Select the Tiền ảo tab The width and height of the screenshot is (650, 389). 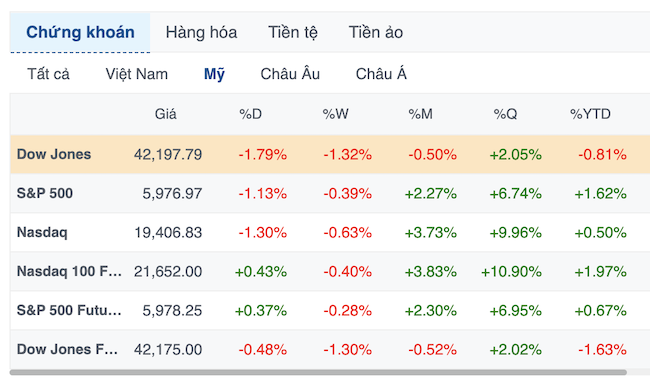(376, 32)
